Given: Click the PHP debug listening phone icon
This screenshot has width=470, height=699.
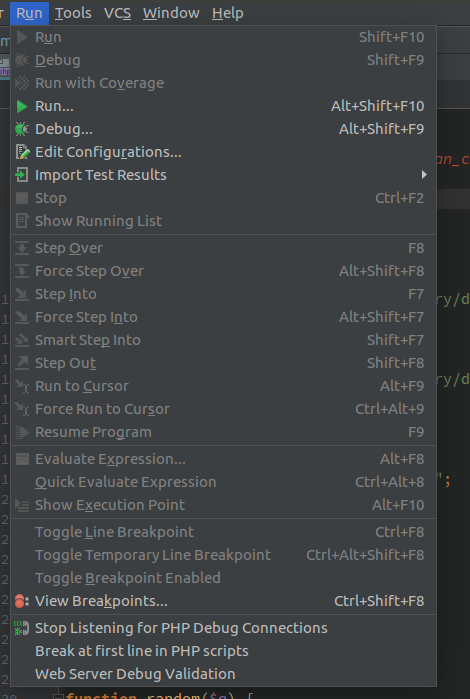Looking at the screenshot, I should pyautogui.click(x=21, y=628).
